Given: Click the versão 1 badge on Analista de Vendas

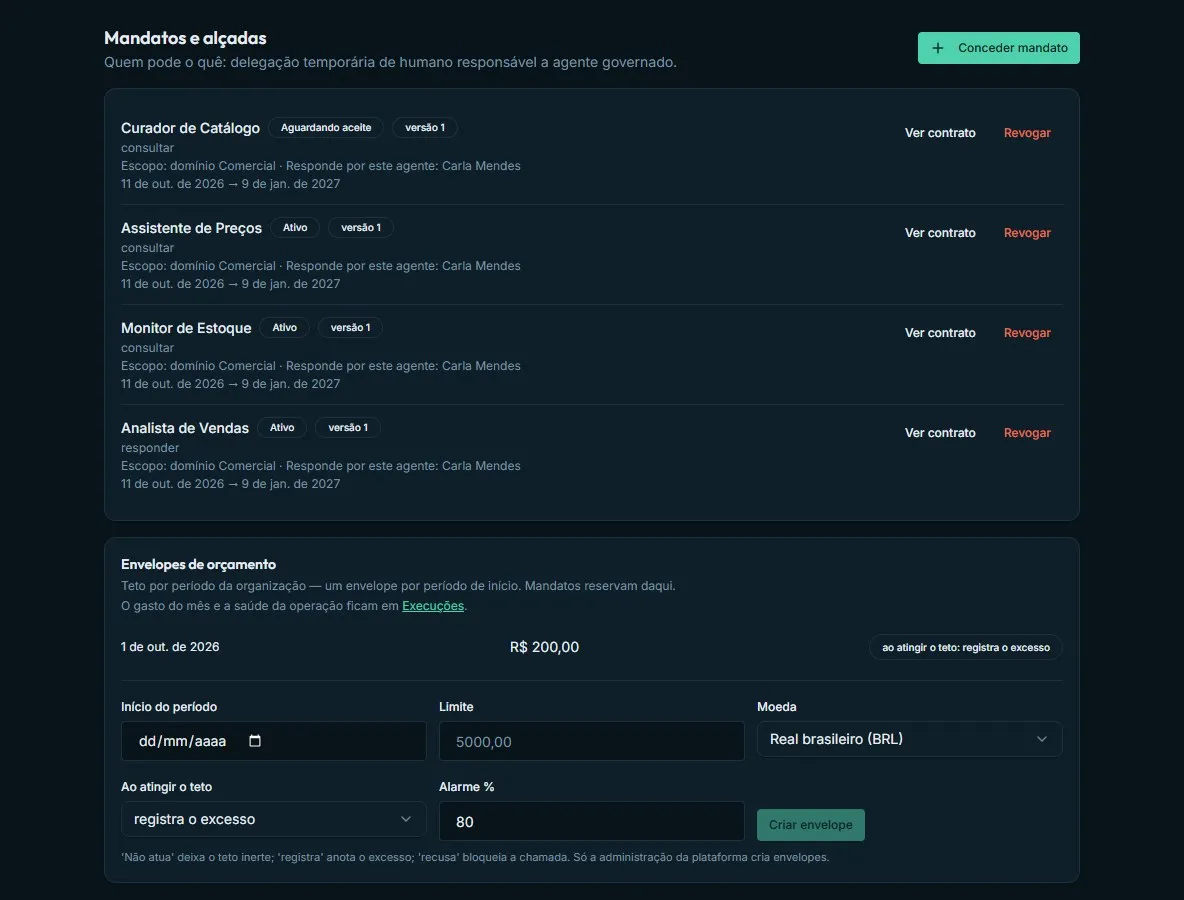Looking at the screenshot, I should [348, 428].
